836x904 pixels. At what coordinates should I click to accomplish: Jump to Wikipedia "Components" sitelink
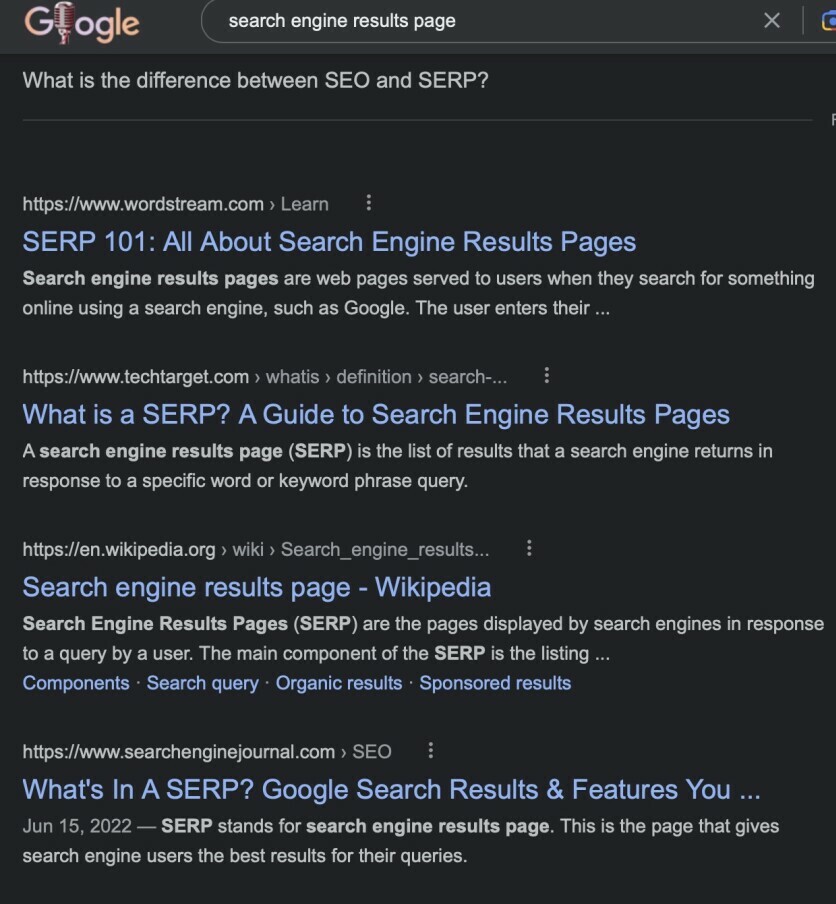pyautogui.click(x=76, y=683)
